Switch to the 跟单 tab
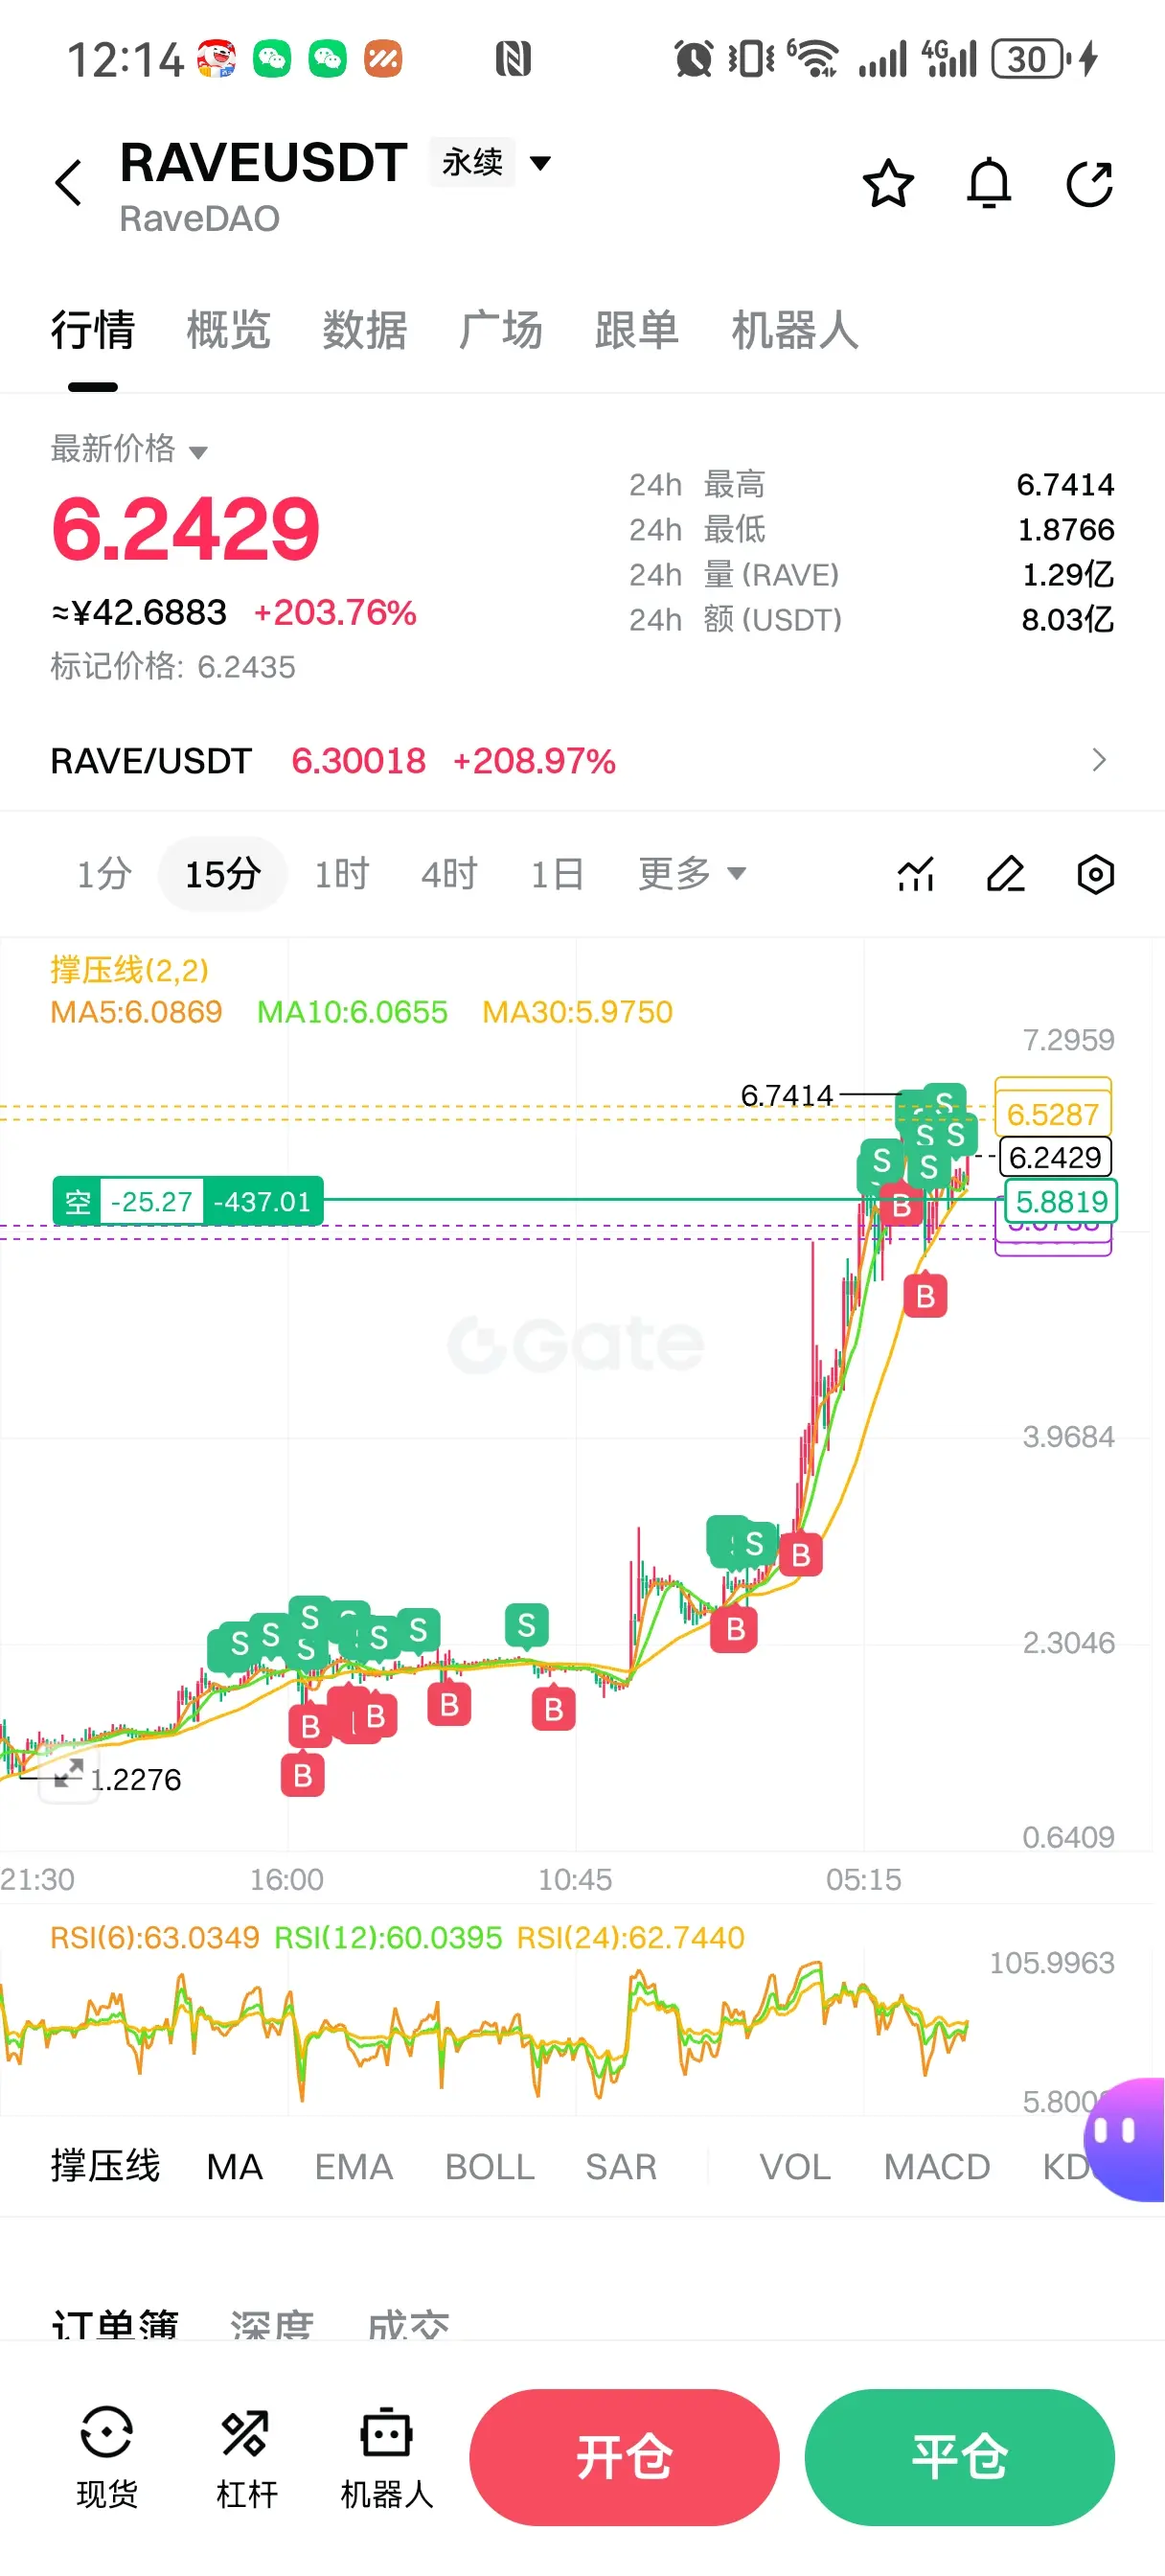Screen dimensions: 1165x2576 [637, 330]
